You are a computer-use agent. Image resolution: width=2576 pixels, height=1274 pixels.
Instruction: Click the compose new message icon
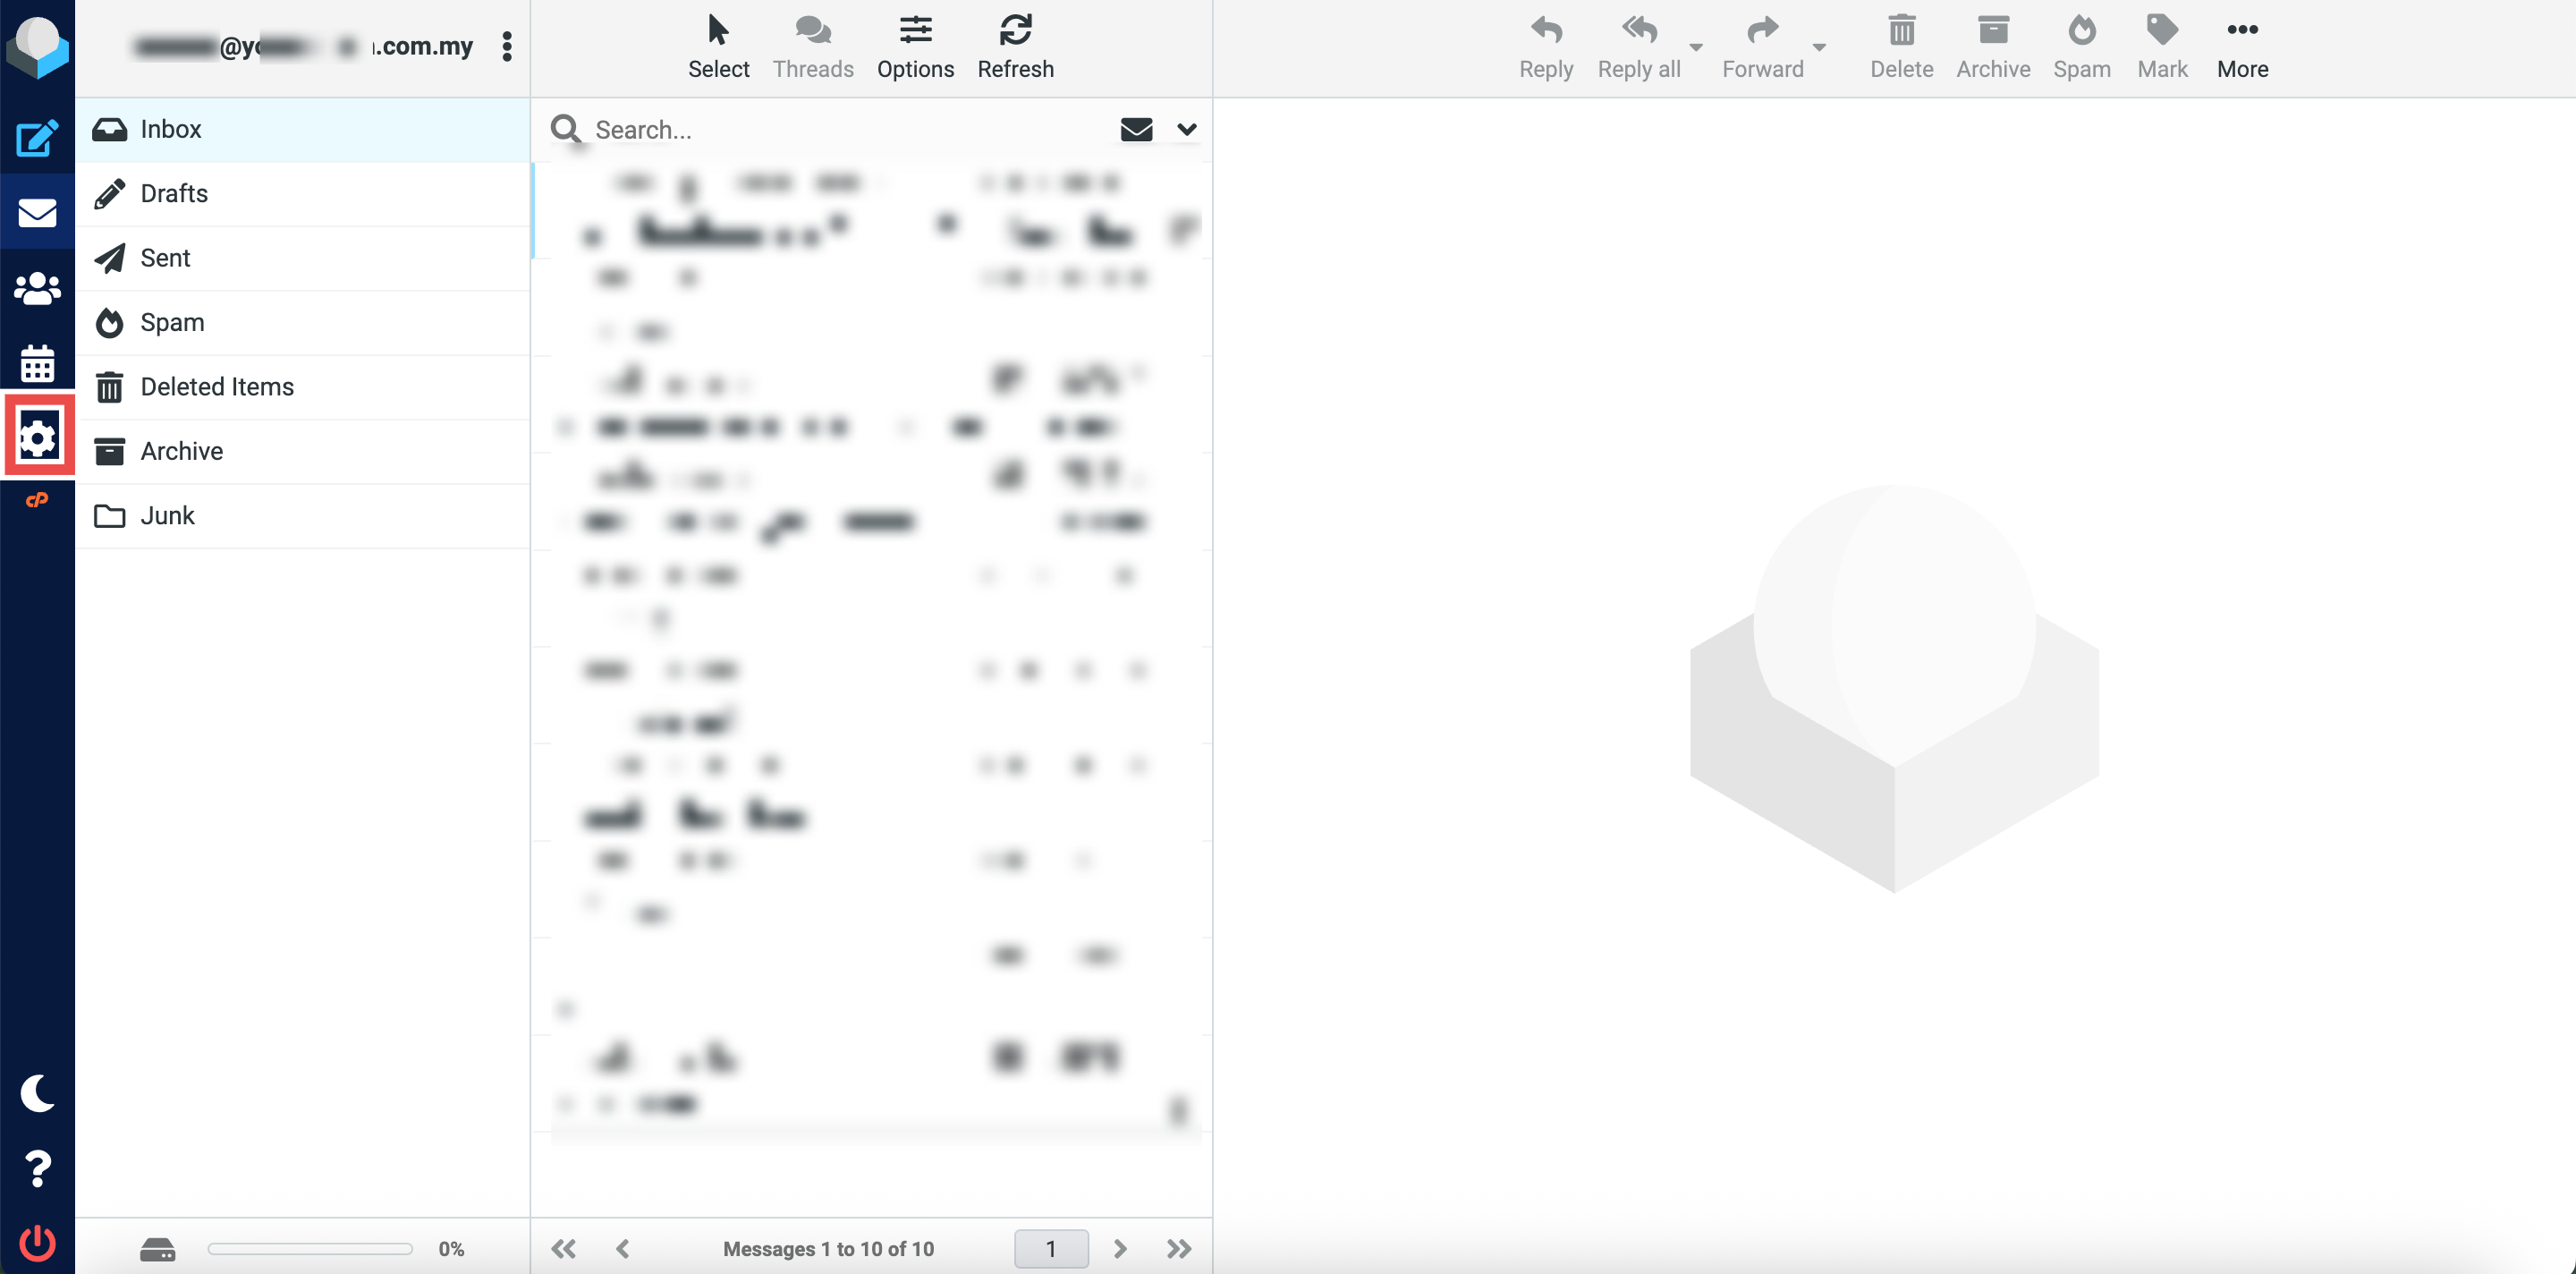click(x=37, y=138)
